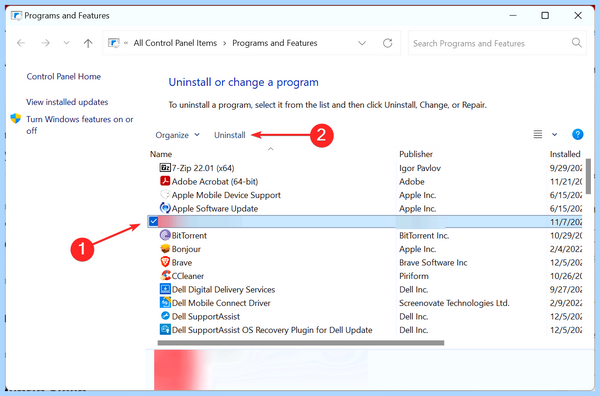
Task: Open the recent locations dropdown arrow
Action: coord(66,43)
